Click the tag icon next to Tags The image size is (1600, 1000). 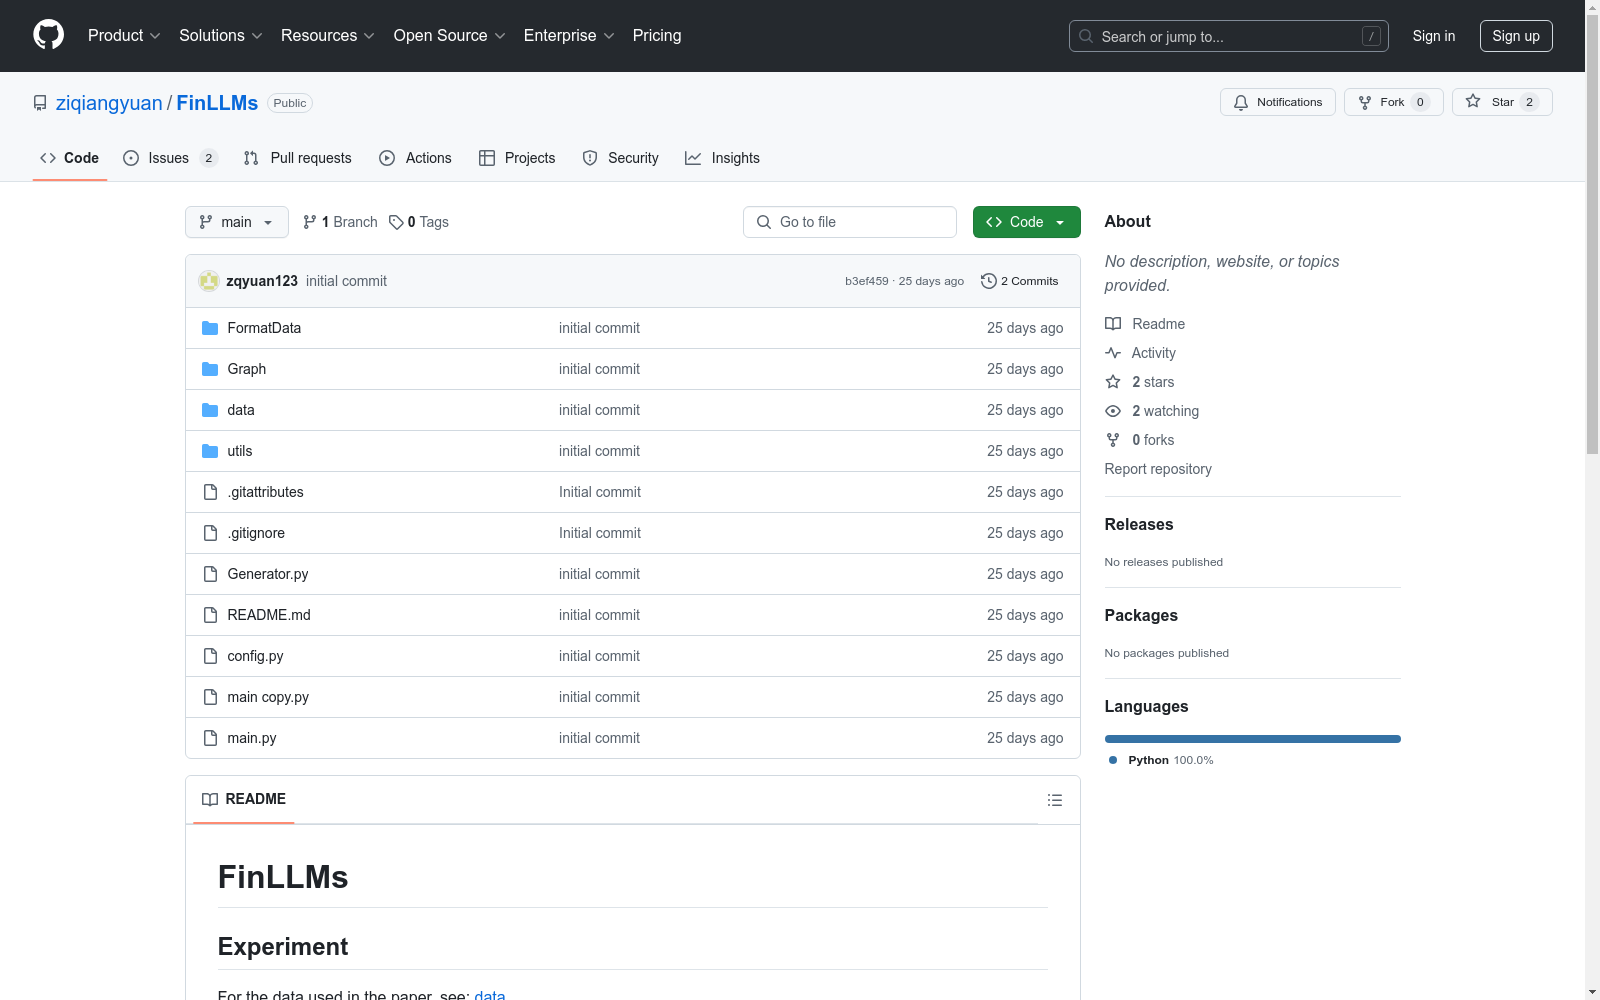(396, 222)
